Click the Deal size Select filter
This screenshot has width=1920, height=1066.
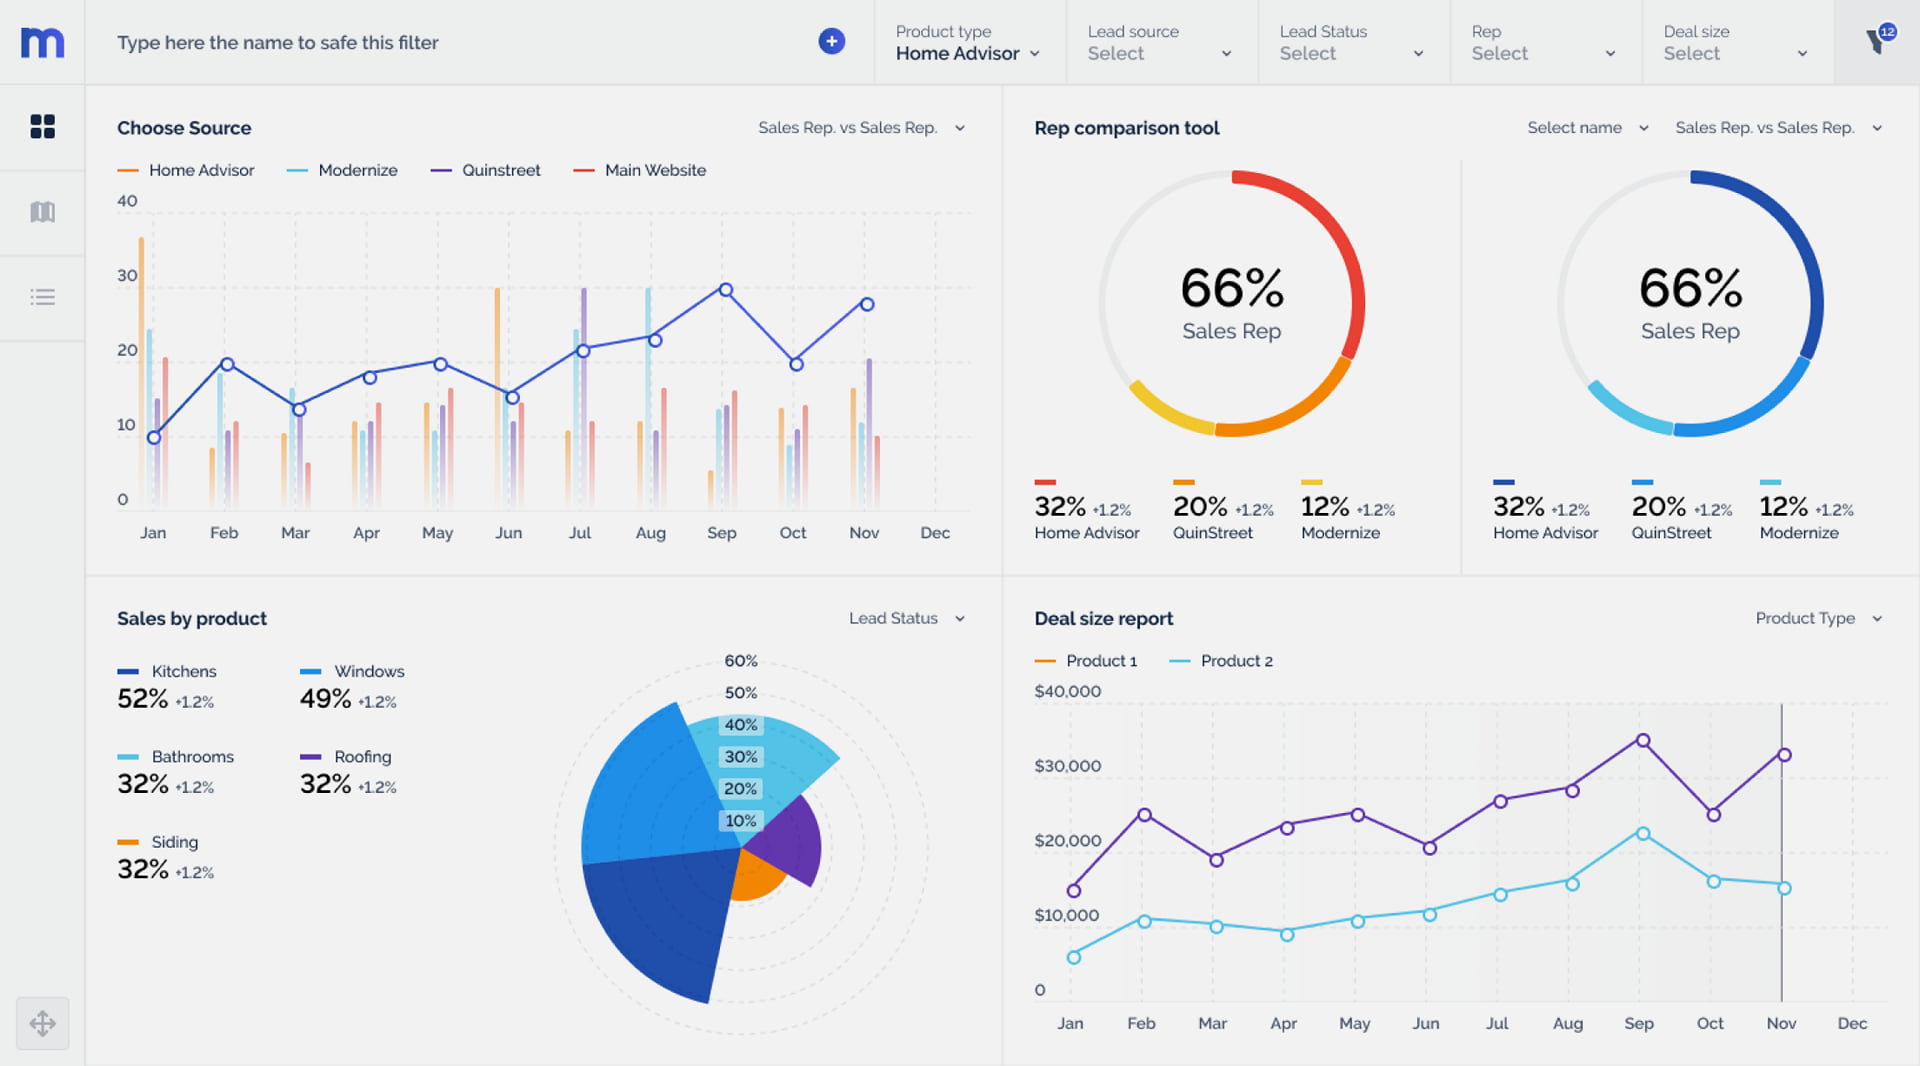pyautogui.click(x=1736, y=43)
